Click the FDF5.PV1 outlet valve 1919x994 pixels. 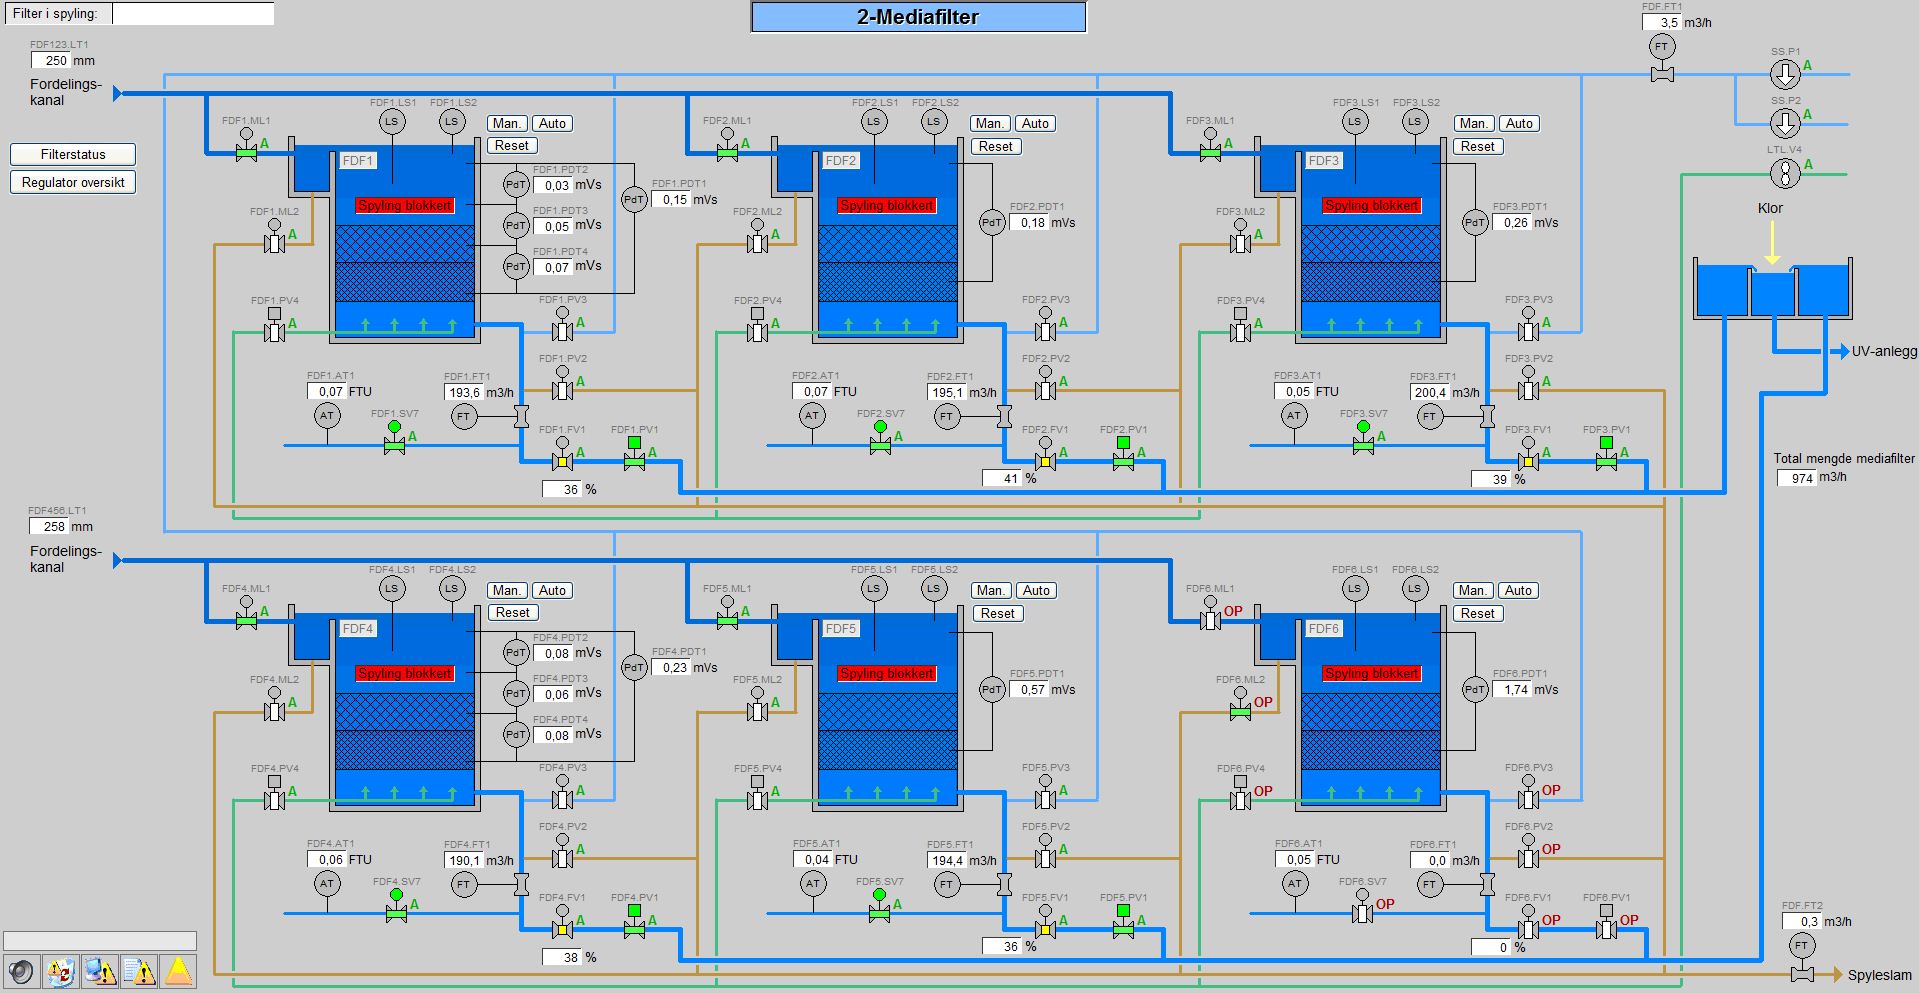(1123, 929)
